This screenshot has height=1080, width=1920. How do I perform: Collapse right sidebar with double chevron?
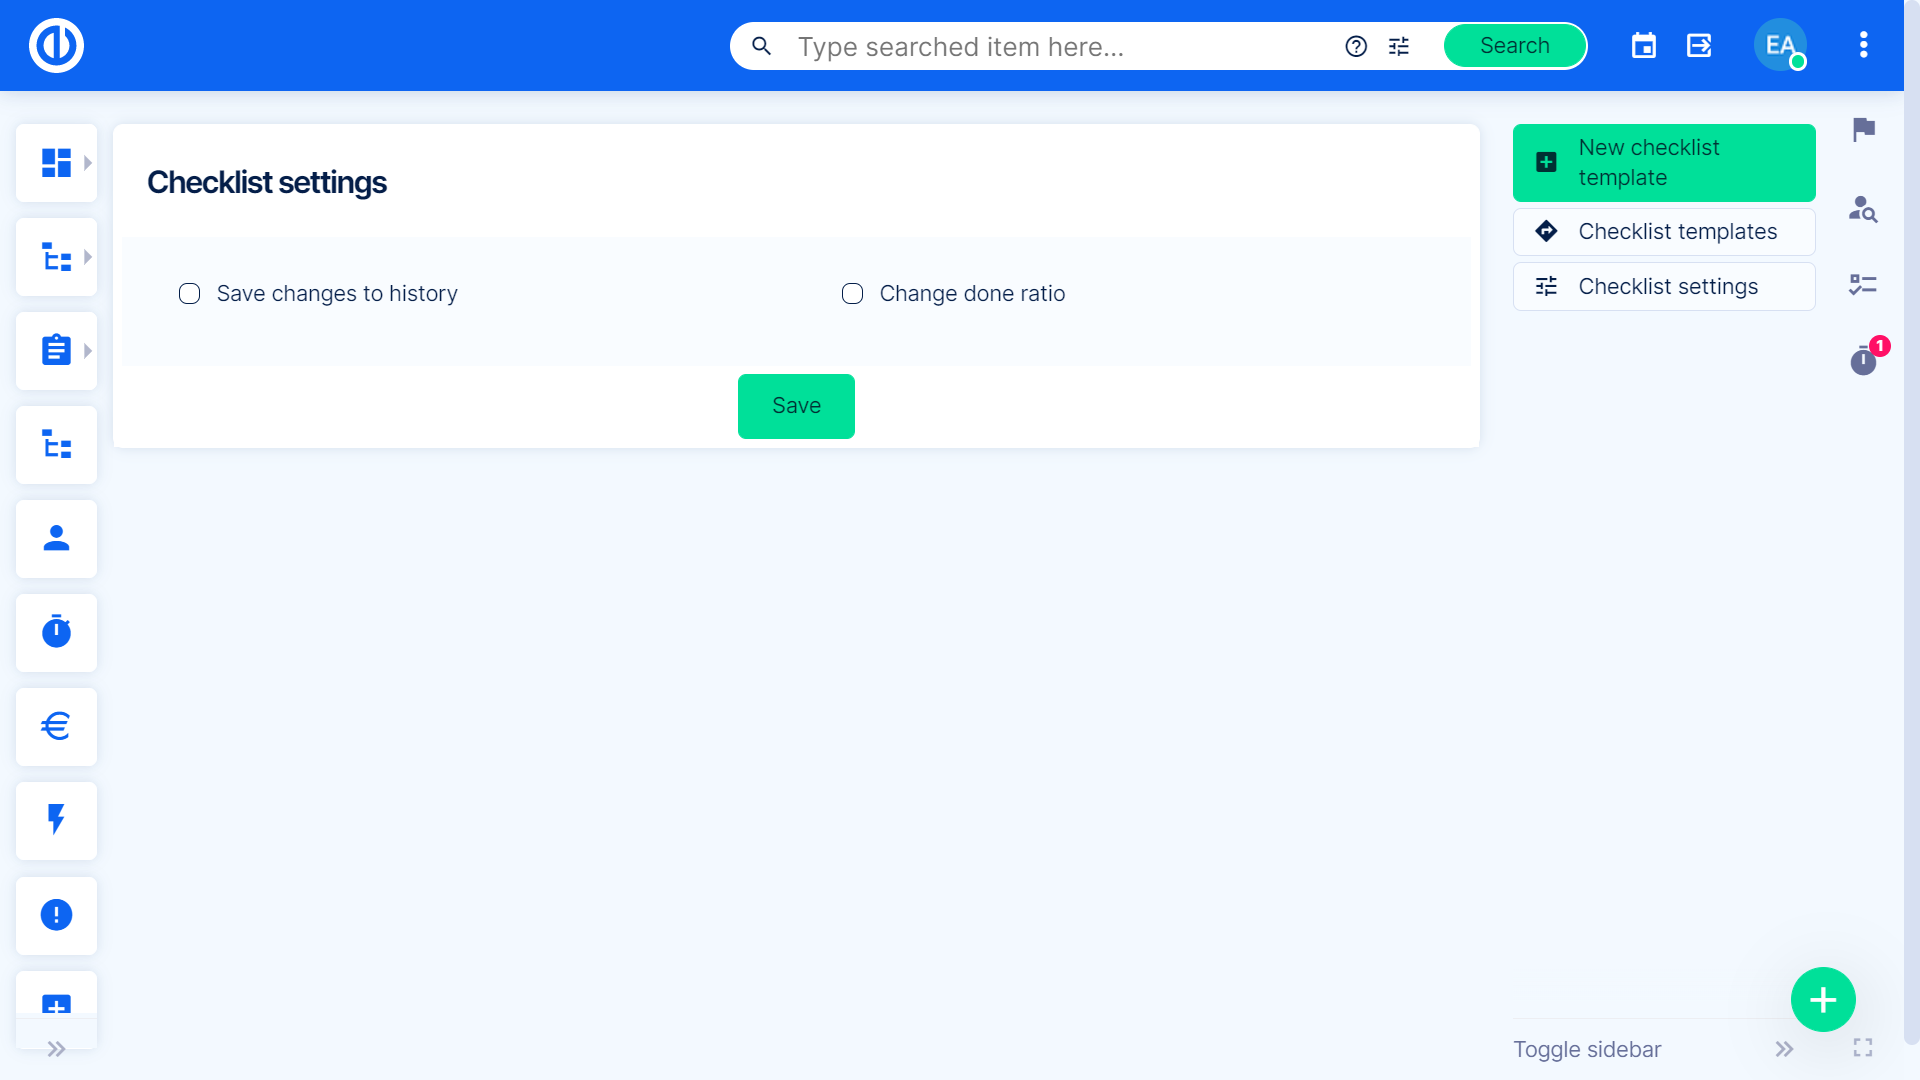click(x=1784, y=1049)
